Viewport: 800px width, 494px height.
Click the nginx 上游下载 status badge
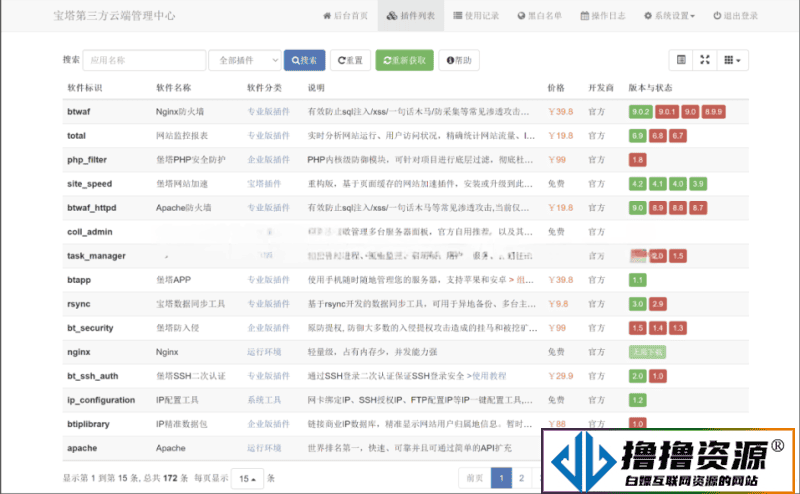[x=647, y=352]
